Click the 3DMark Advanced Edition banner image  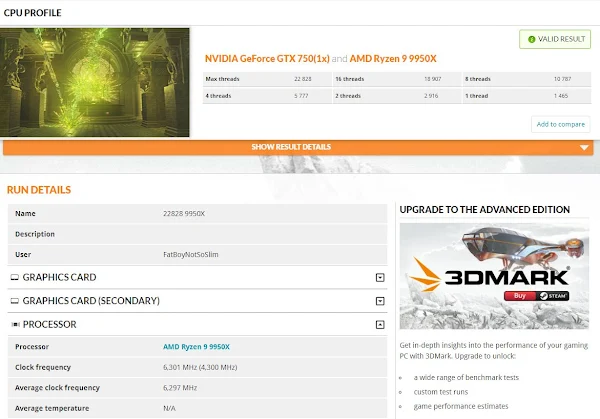coord(494,276)
